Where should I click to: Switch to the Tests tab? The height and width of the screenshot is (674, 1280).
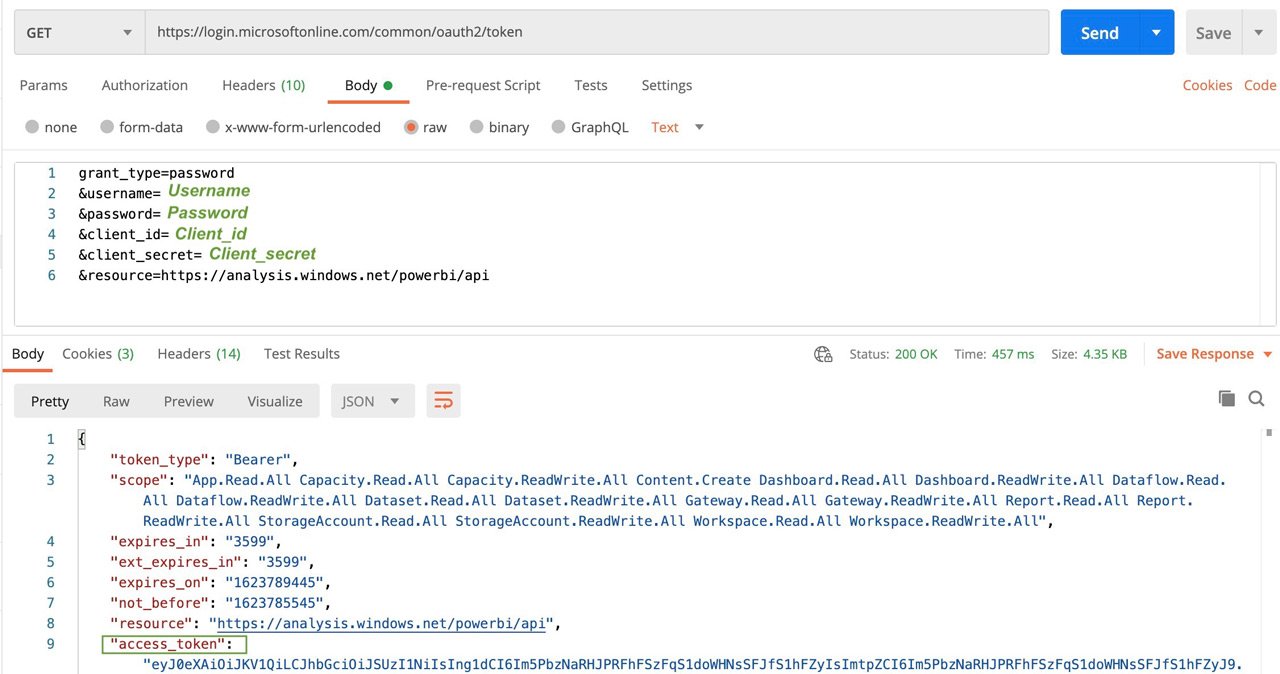(x=591, y=85)
